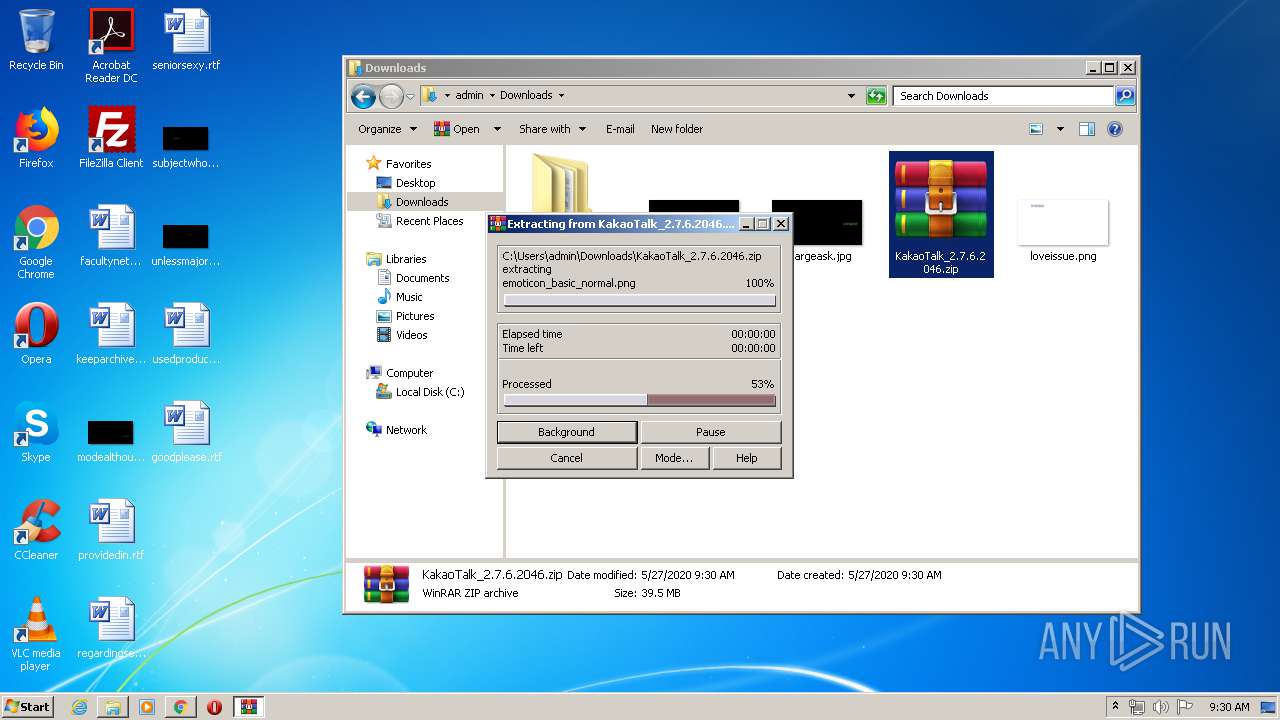This screenshot has width=1280, height=720.
Task: Cancel the WinRAR extraction
Action: (x=567, y=458)
